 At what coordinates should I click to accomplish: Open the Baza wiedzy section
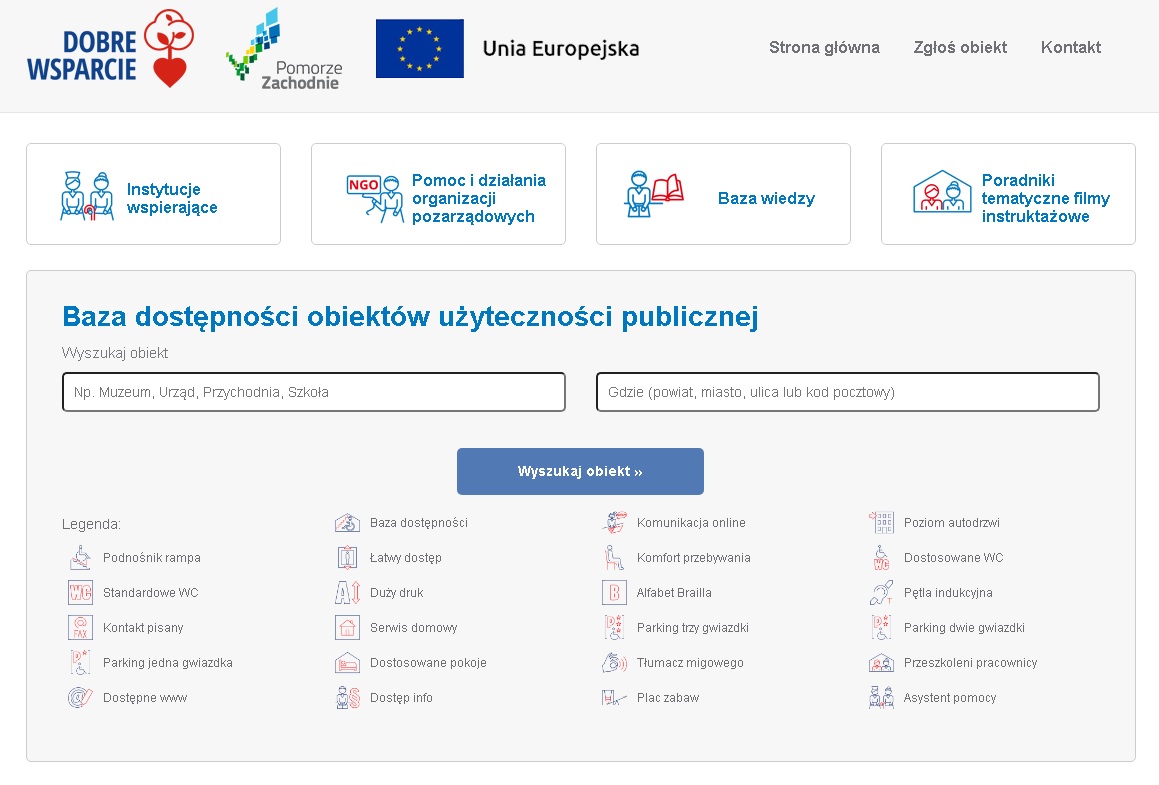click(x=723, y=193)
